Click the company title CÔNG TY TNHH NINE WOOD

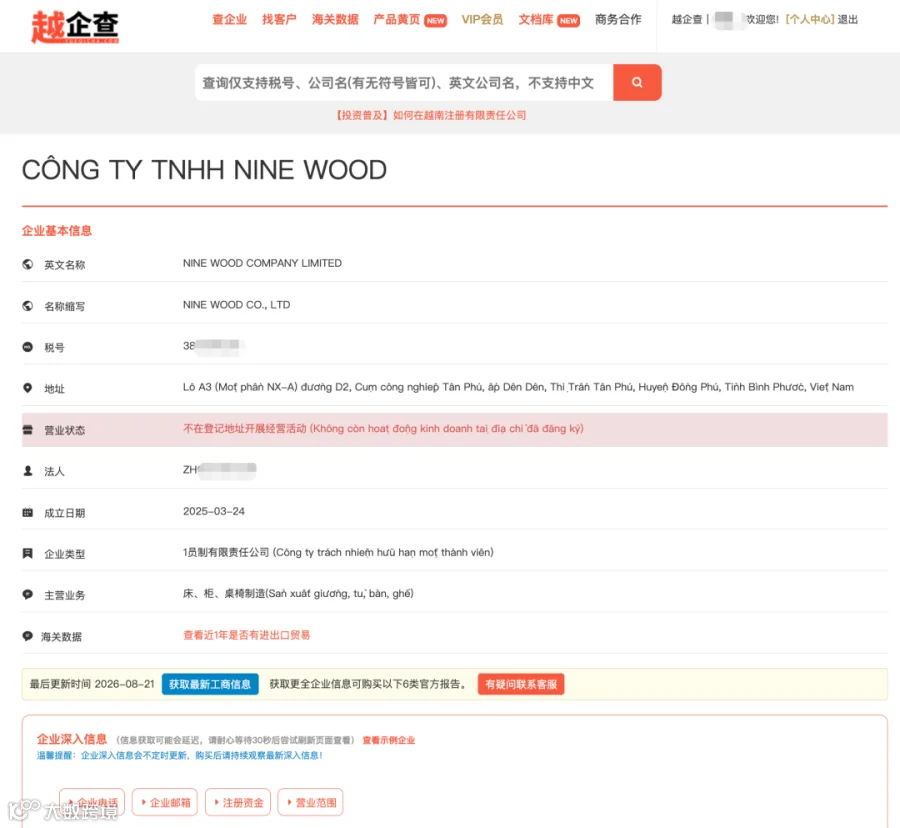tap(204, 170)
